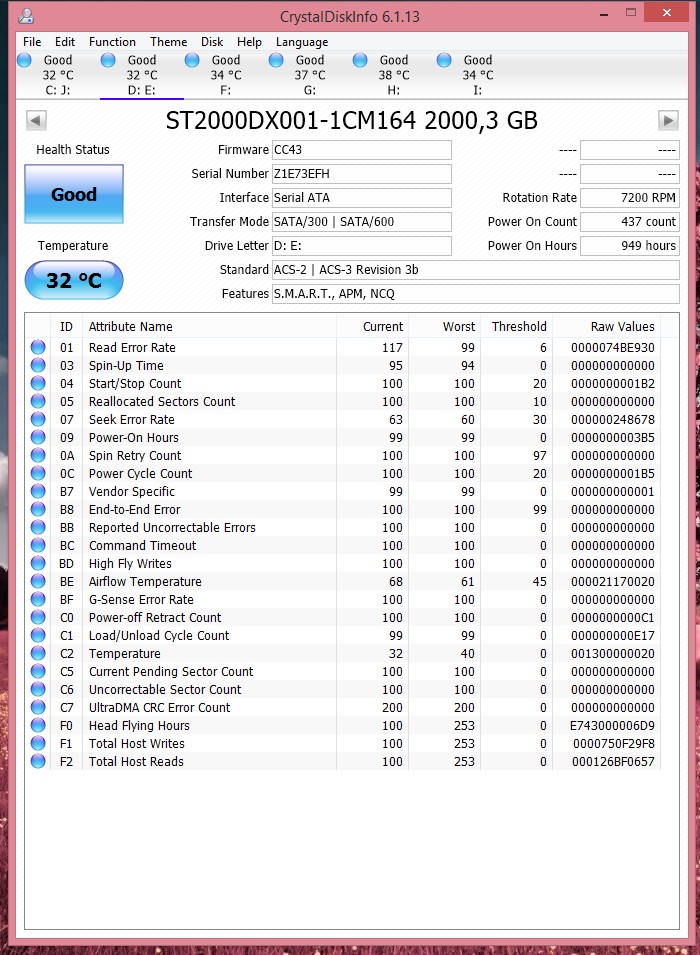The width and height of the screenshot is (700, 955).
Task: Click the Transfer Mode field
Action: [361, 222]
